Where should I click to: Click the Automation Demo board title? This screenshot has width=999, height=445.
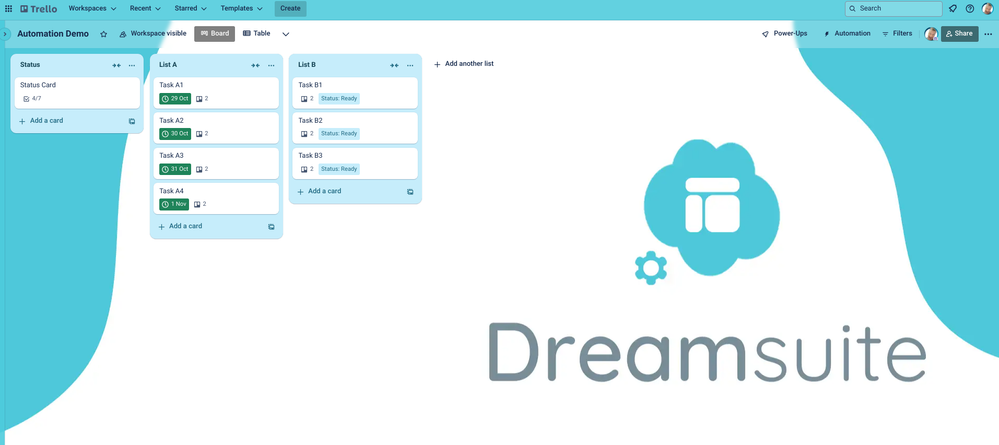(53, 34)
